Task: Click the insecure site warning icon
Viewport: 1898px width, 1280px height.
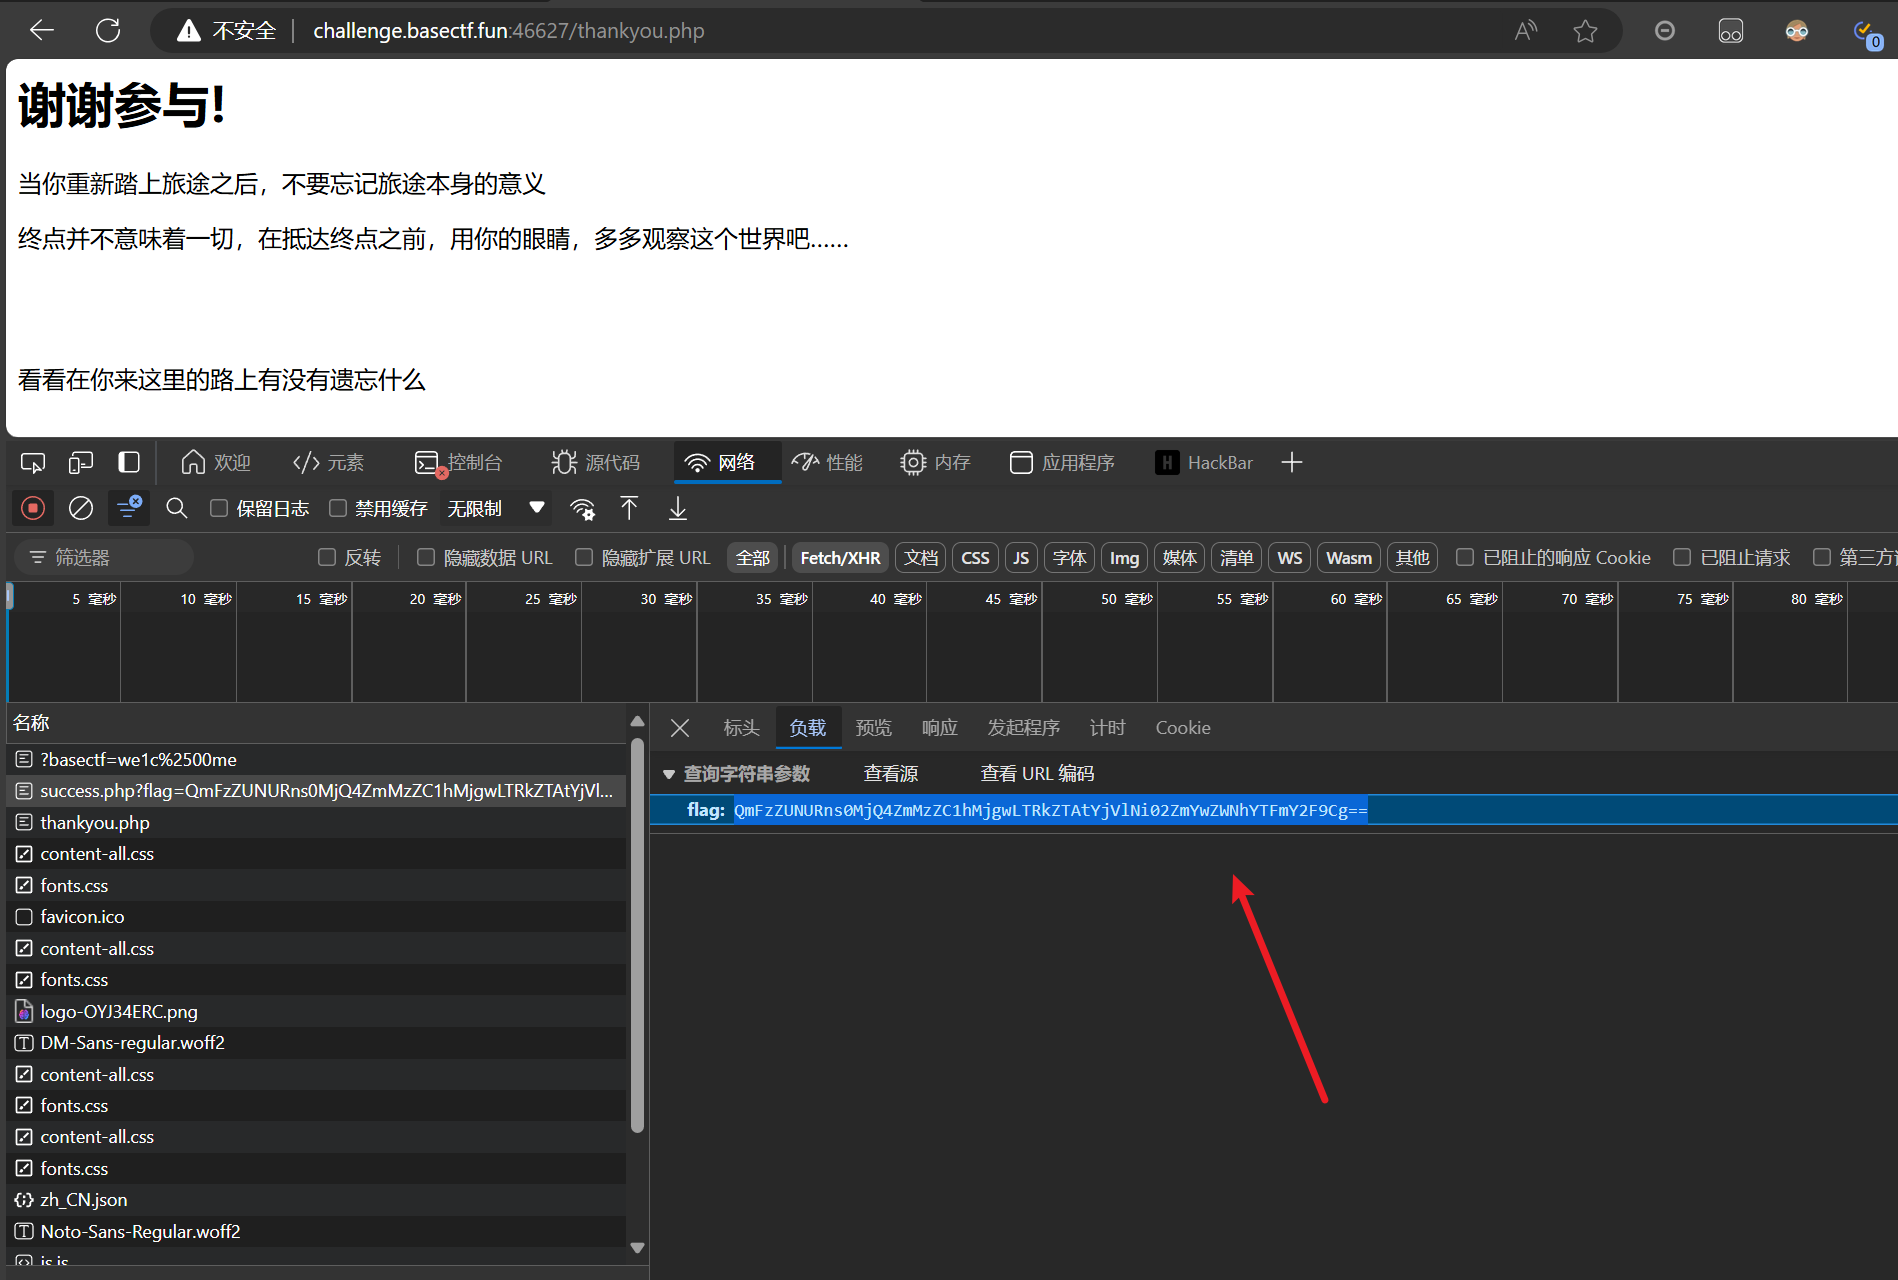Action: (x=189, y=31)
